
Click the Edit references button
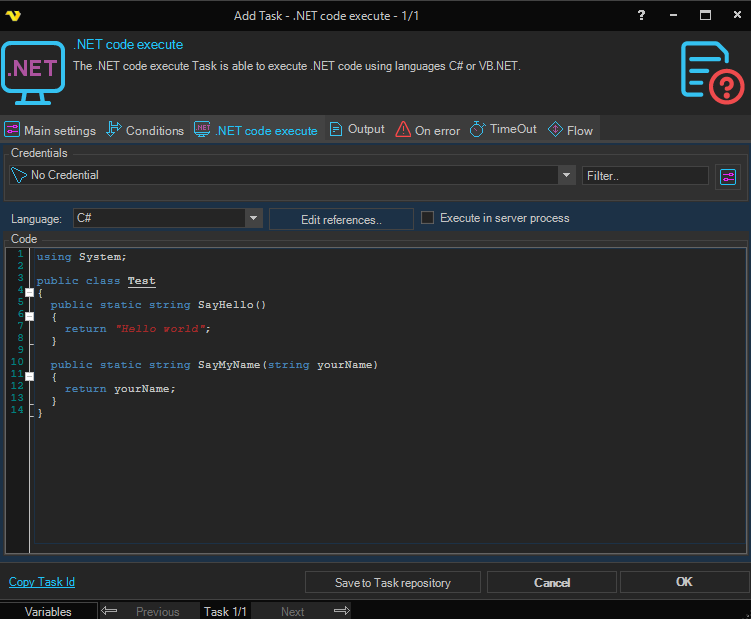tap(341, 219)
